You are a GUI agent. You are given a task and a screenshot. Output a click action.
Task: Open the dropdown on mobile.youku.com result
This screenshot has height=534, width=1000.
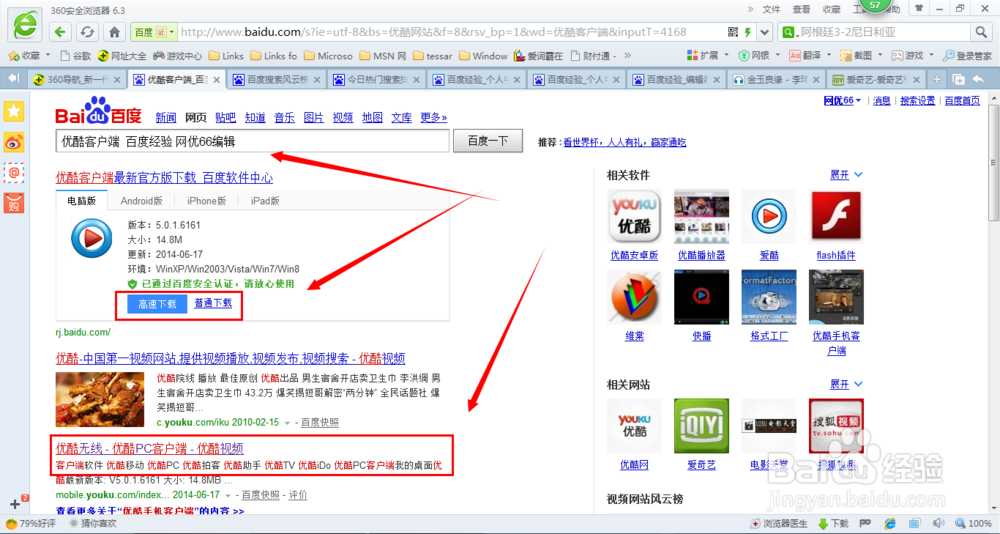pos(229,495)
